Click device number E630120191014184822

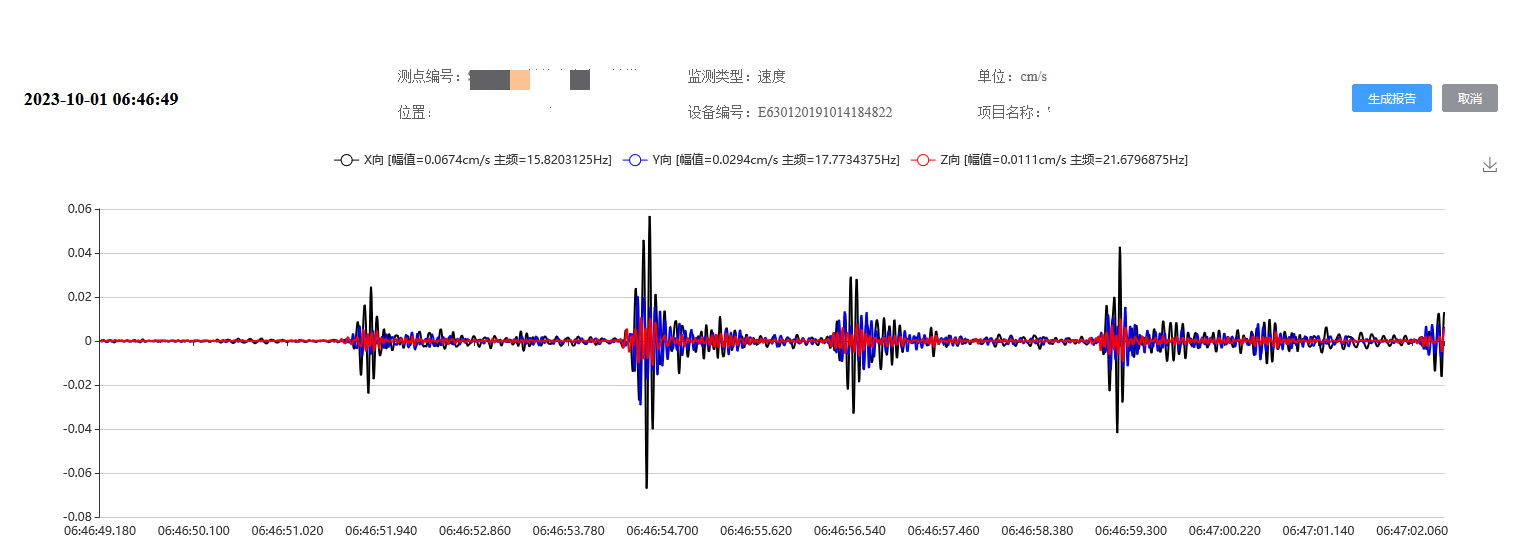coord(824,113)
